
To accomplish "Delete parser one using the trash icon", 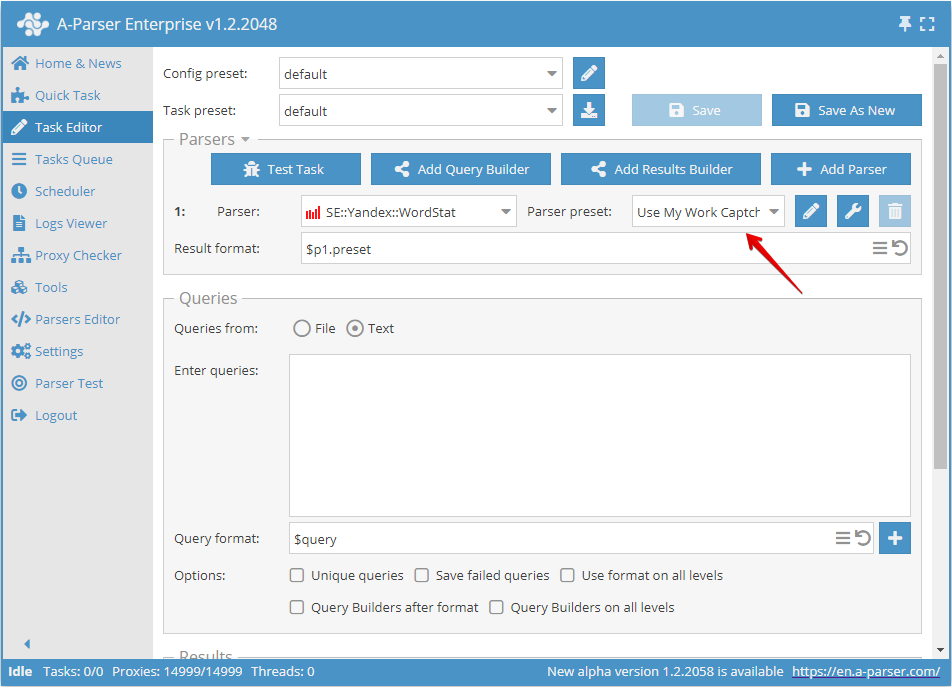I will pyautogui.click(x=894, y=211).
